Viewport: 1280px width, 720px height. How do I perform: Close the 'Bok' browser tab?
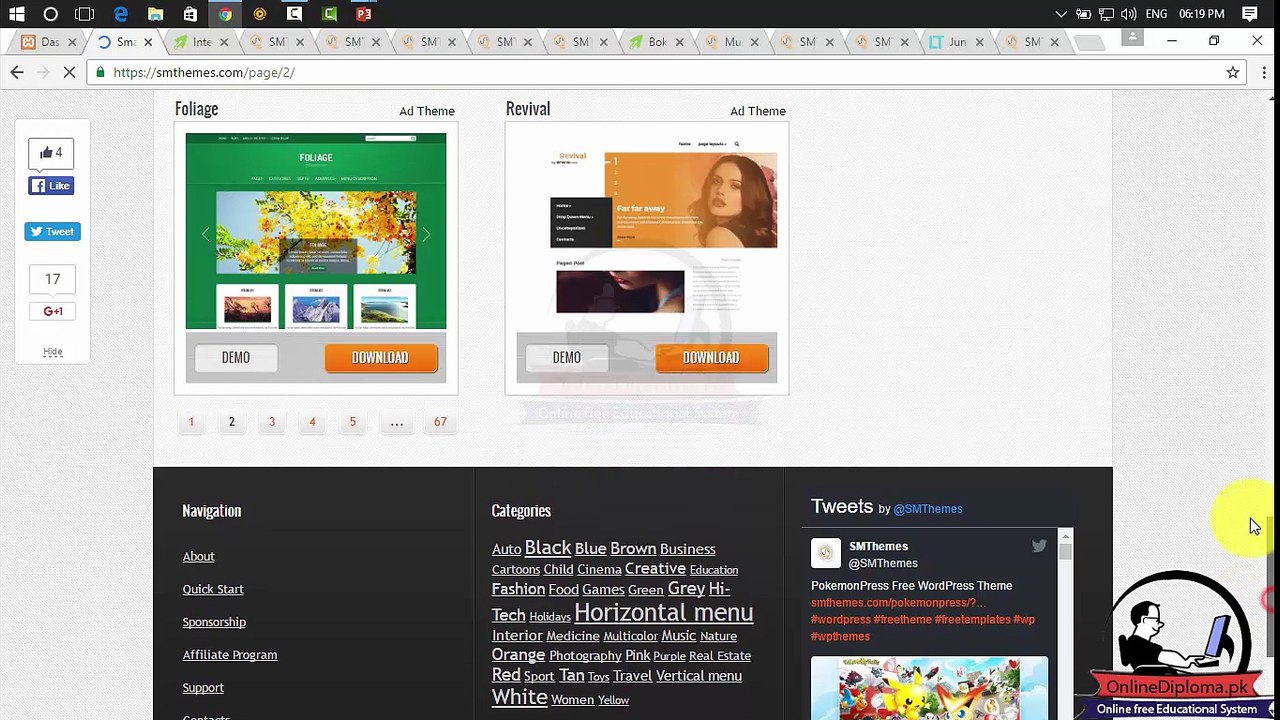679,42
